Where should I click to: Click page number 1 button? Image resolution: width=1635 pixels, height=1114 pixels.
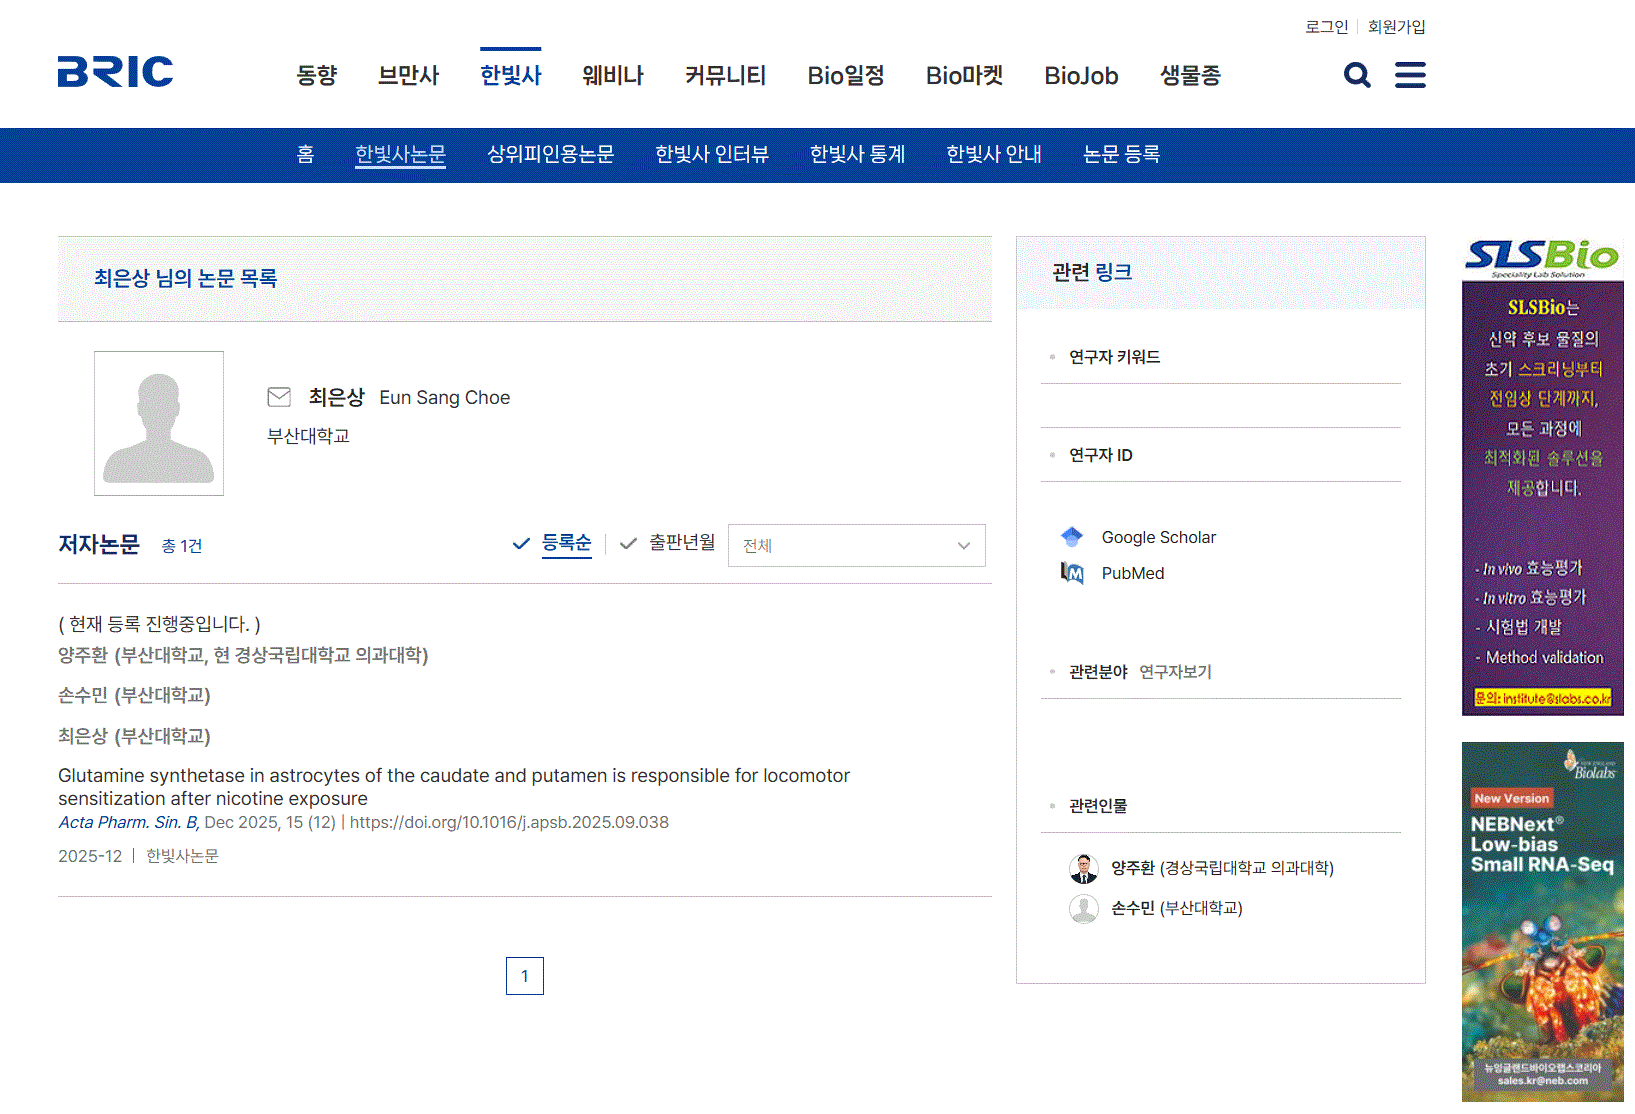pyautogui.click(x=524, y=976)
